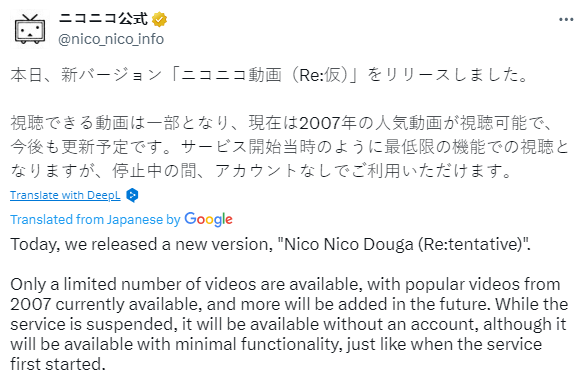Click the Japanese line mentioning アカウントなし
The image size is (583, 391).
262,171
